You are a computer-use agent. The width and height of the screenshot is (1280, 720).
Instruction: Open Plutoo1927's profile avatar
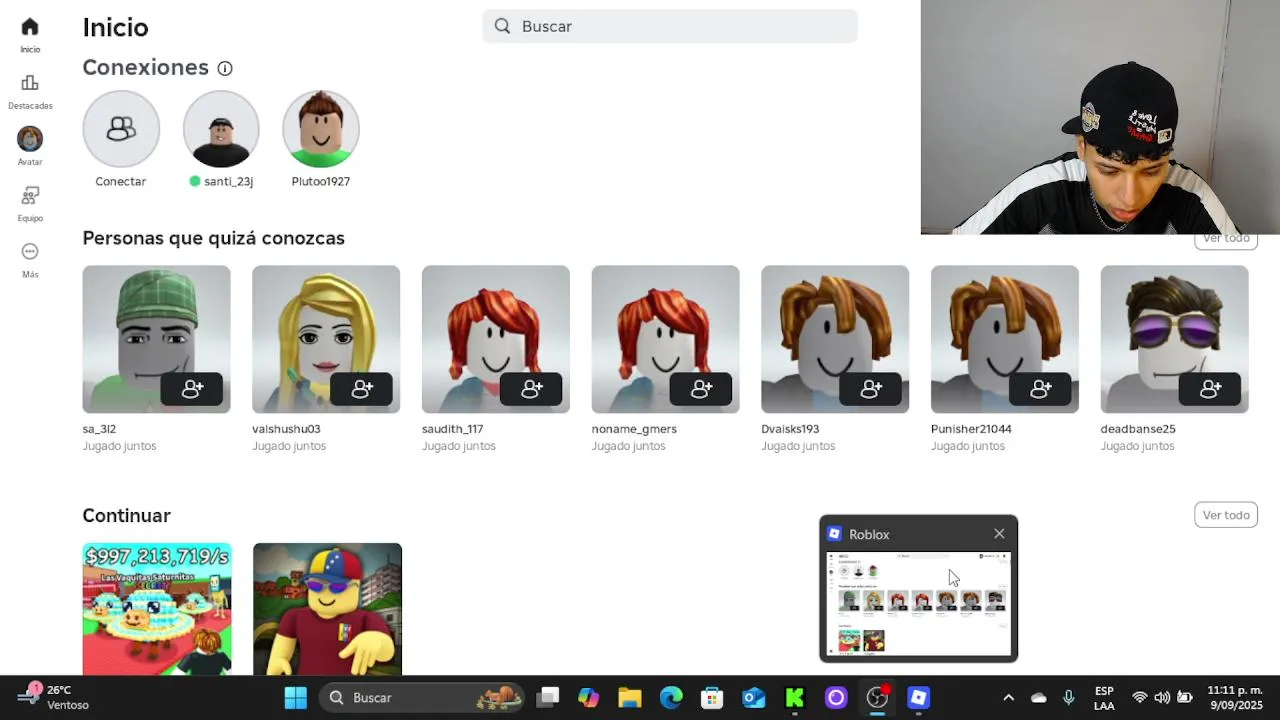pos(321,129)
